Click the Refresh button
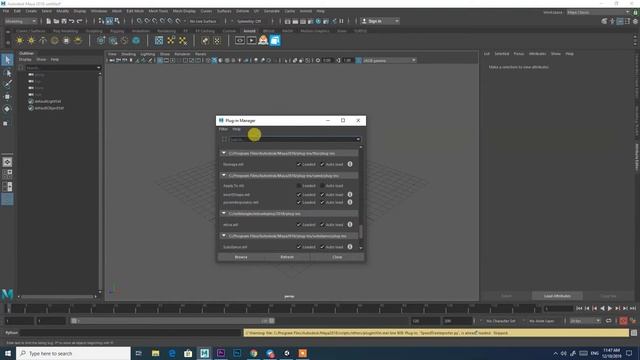This screenshot has height=360, width=640. pos(287,257)
